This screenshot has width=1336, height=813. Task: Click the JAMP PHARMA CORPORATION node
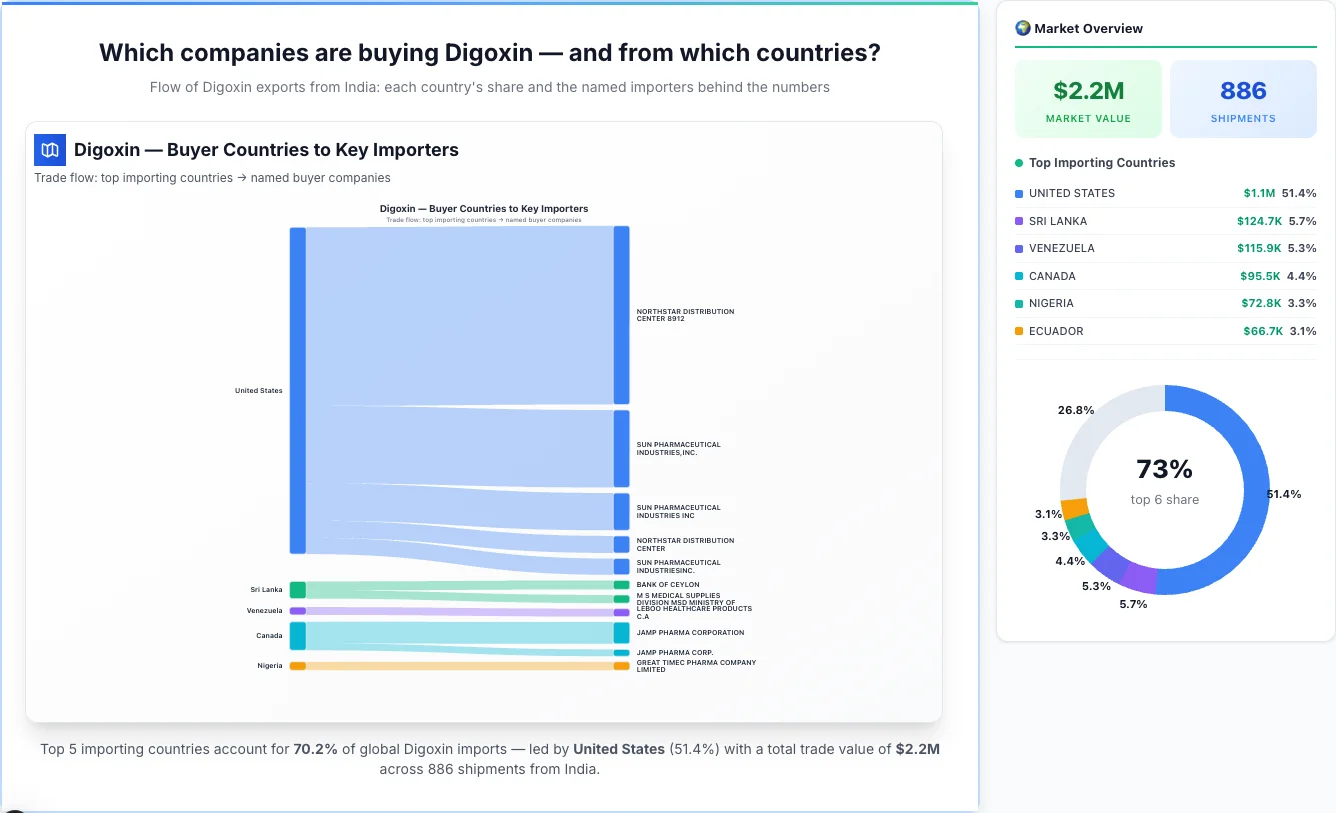(x=621, y=633)
